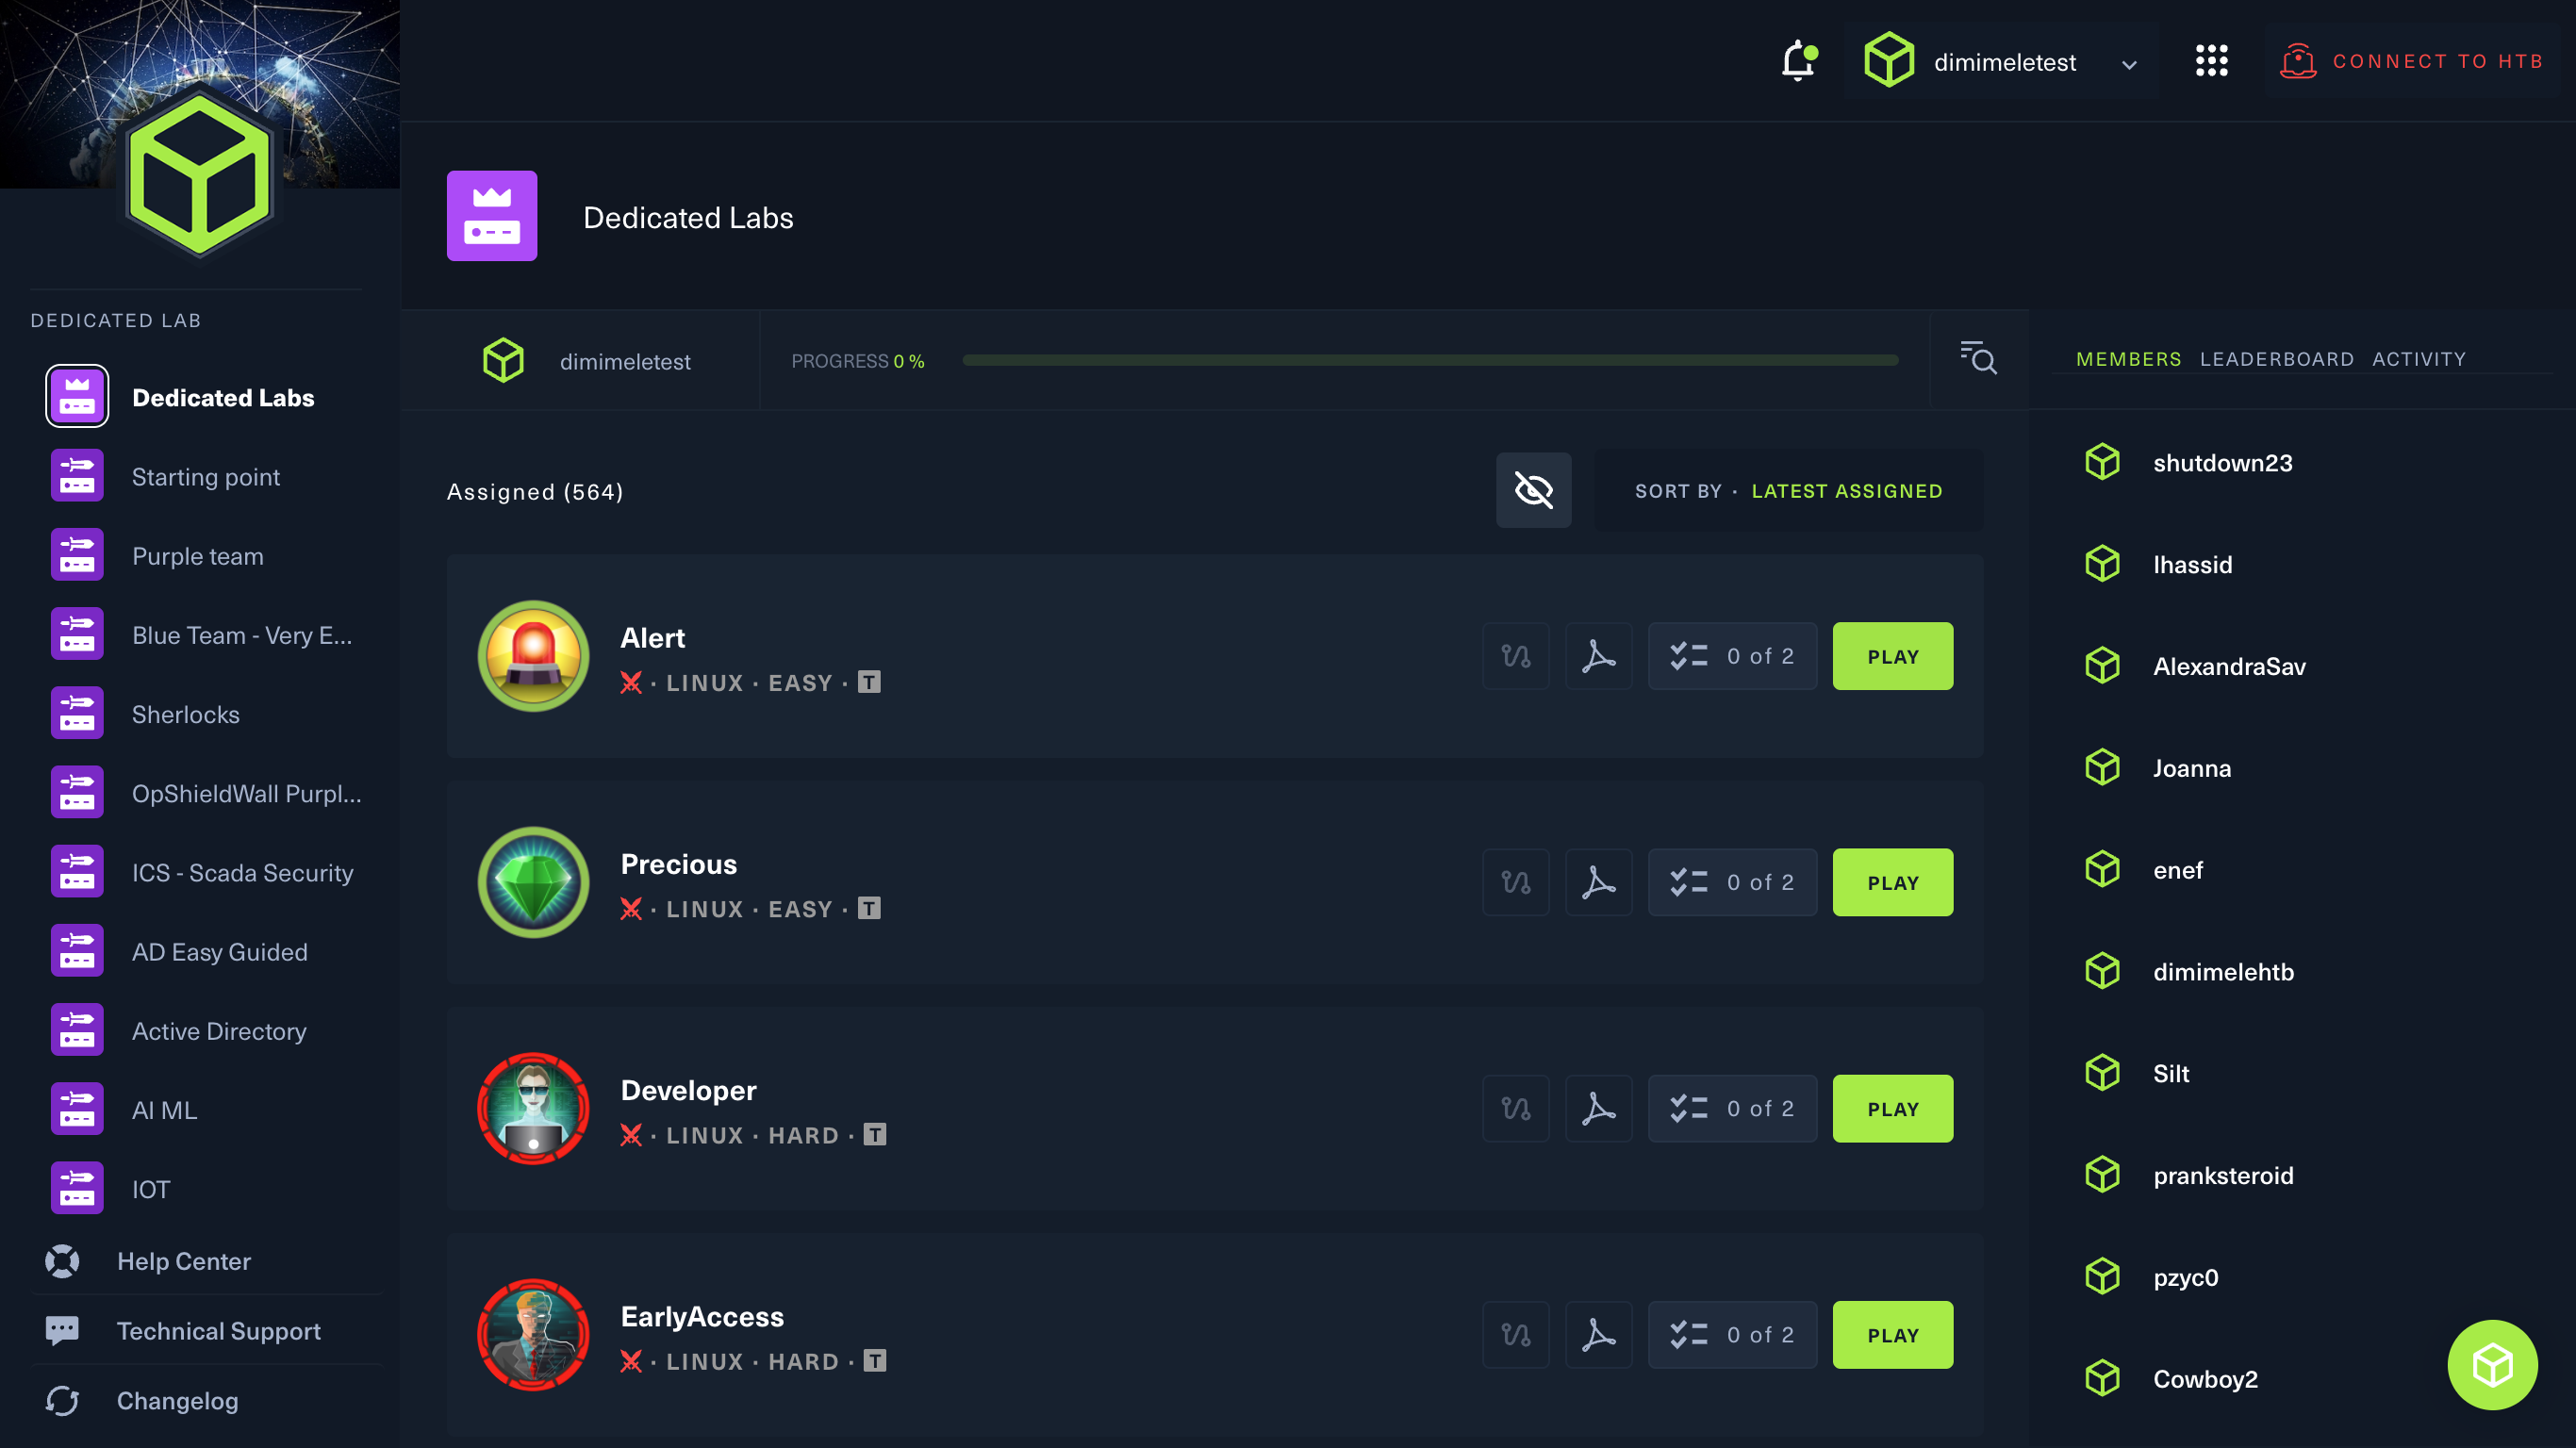Click Connect to HTB button

point(2411,61)
